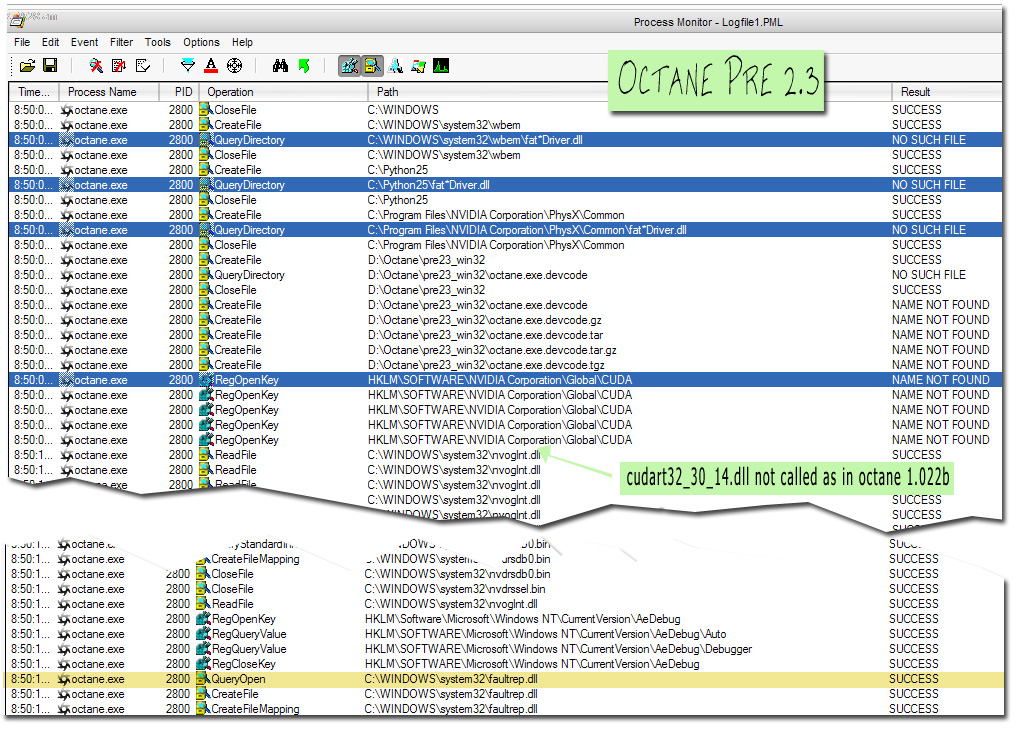Screen dimensions: 1016x734
Task: Click the file icon on CloseFile nvdrssel.bin row
Action: coord(203,589)
